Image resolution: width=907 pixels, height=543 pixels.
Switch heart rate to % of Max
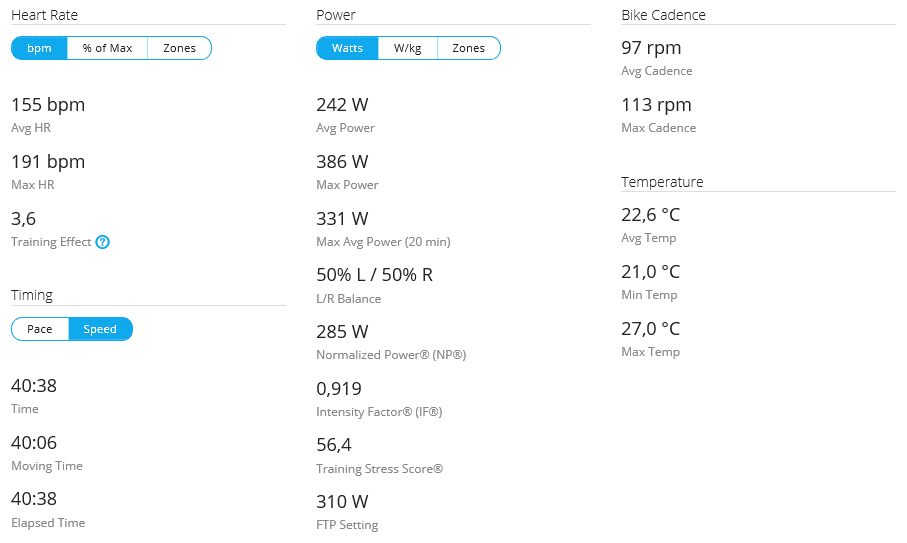(107, 48)
